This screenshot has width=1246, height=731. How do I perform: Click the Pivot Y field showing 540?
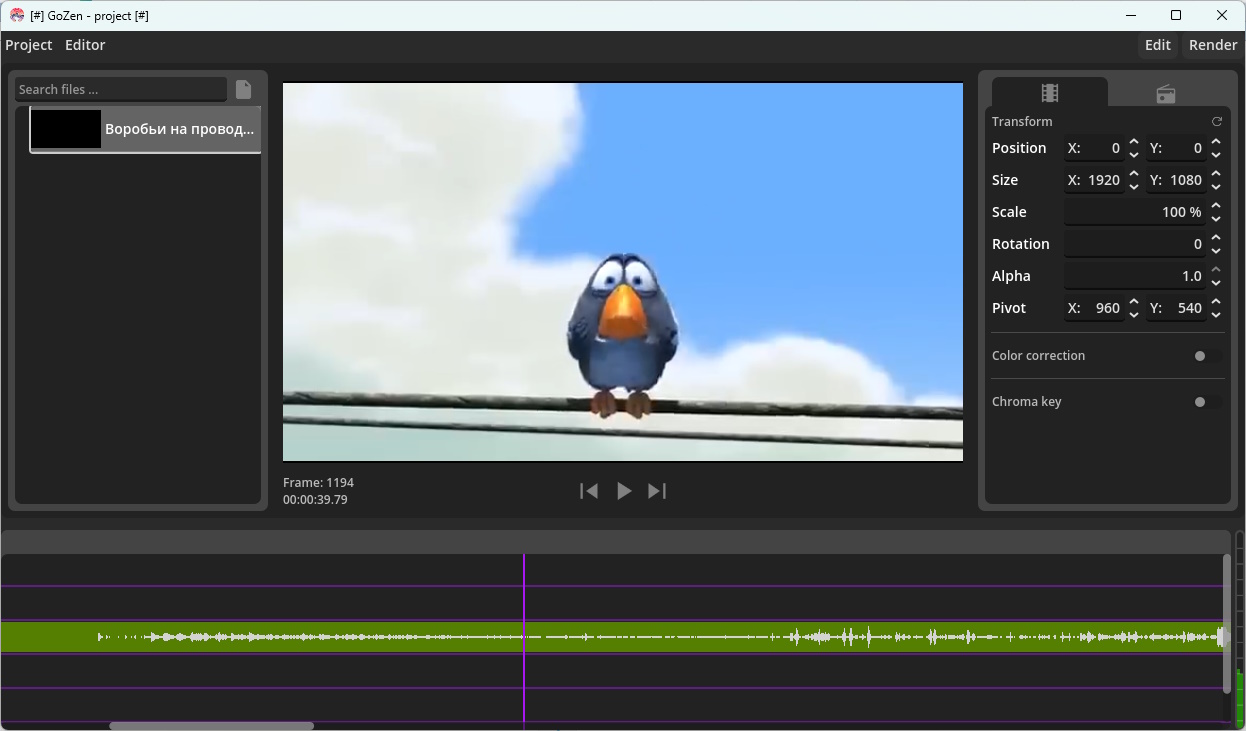click(1177, 308)
